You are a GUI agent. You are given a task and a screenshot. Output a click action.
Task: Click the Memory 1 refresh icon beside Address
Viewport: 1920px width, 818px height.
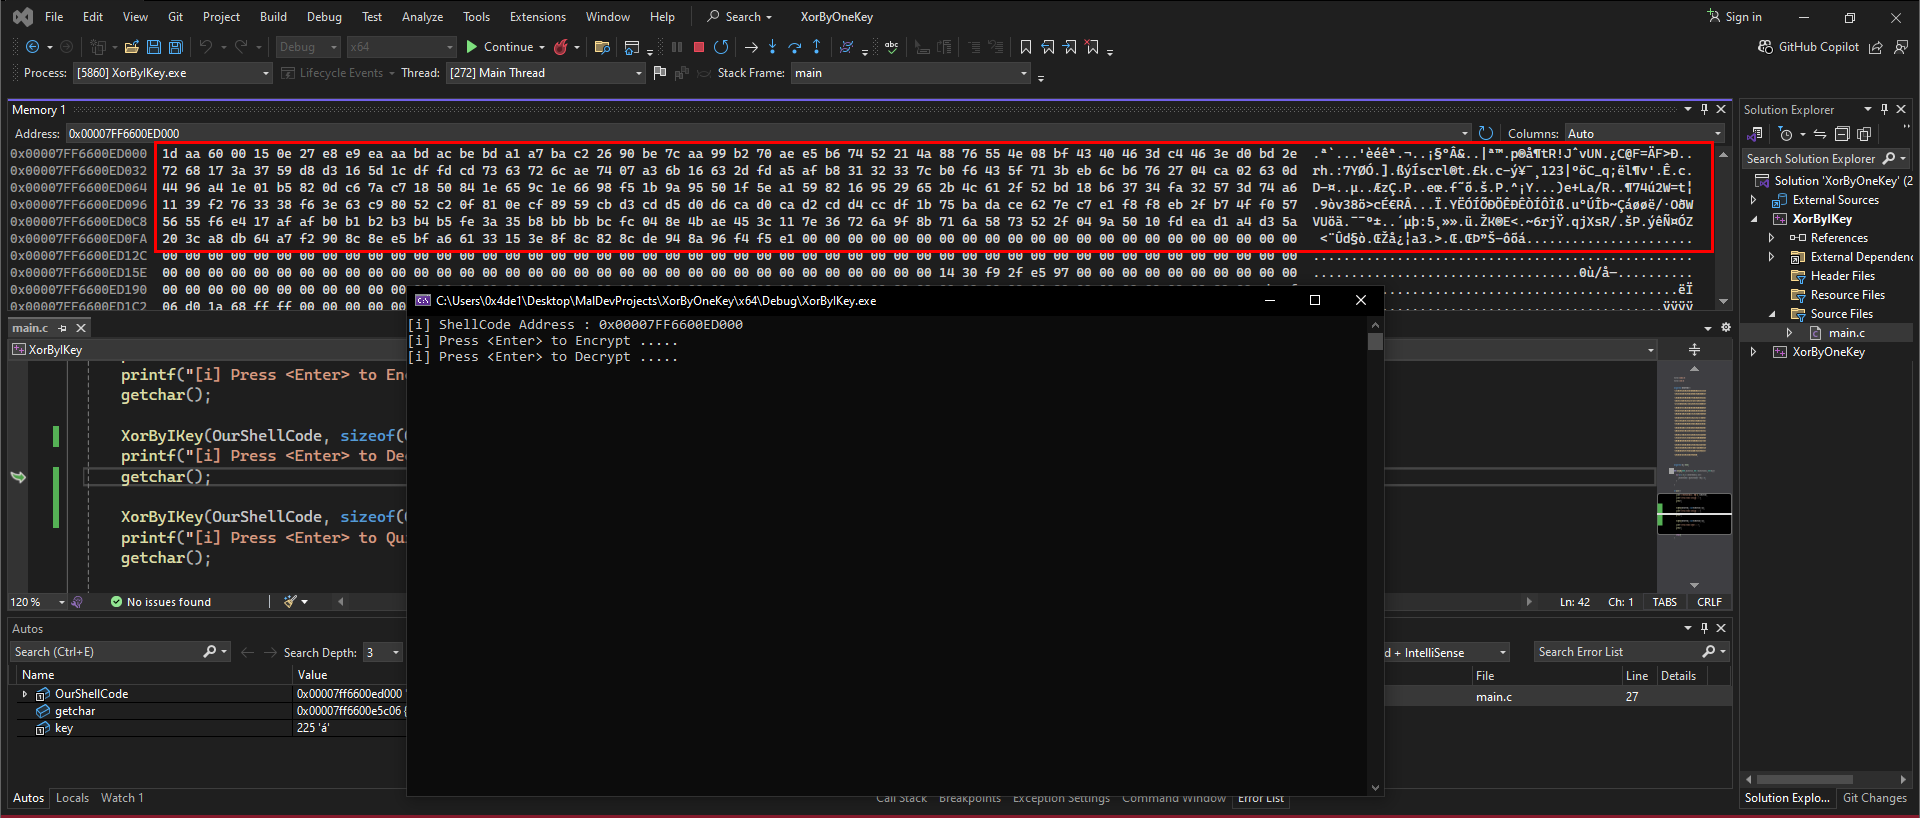click(1486, 133)
